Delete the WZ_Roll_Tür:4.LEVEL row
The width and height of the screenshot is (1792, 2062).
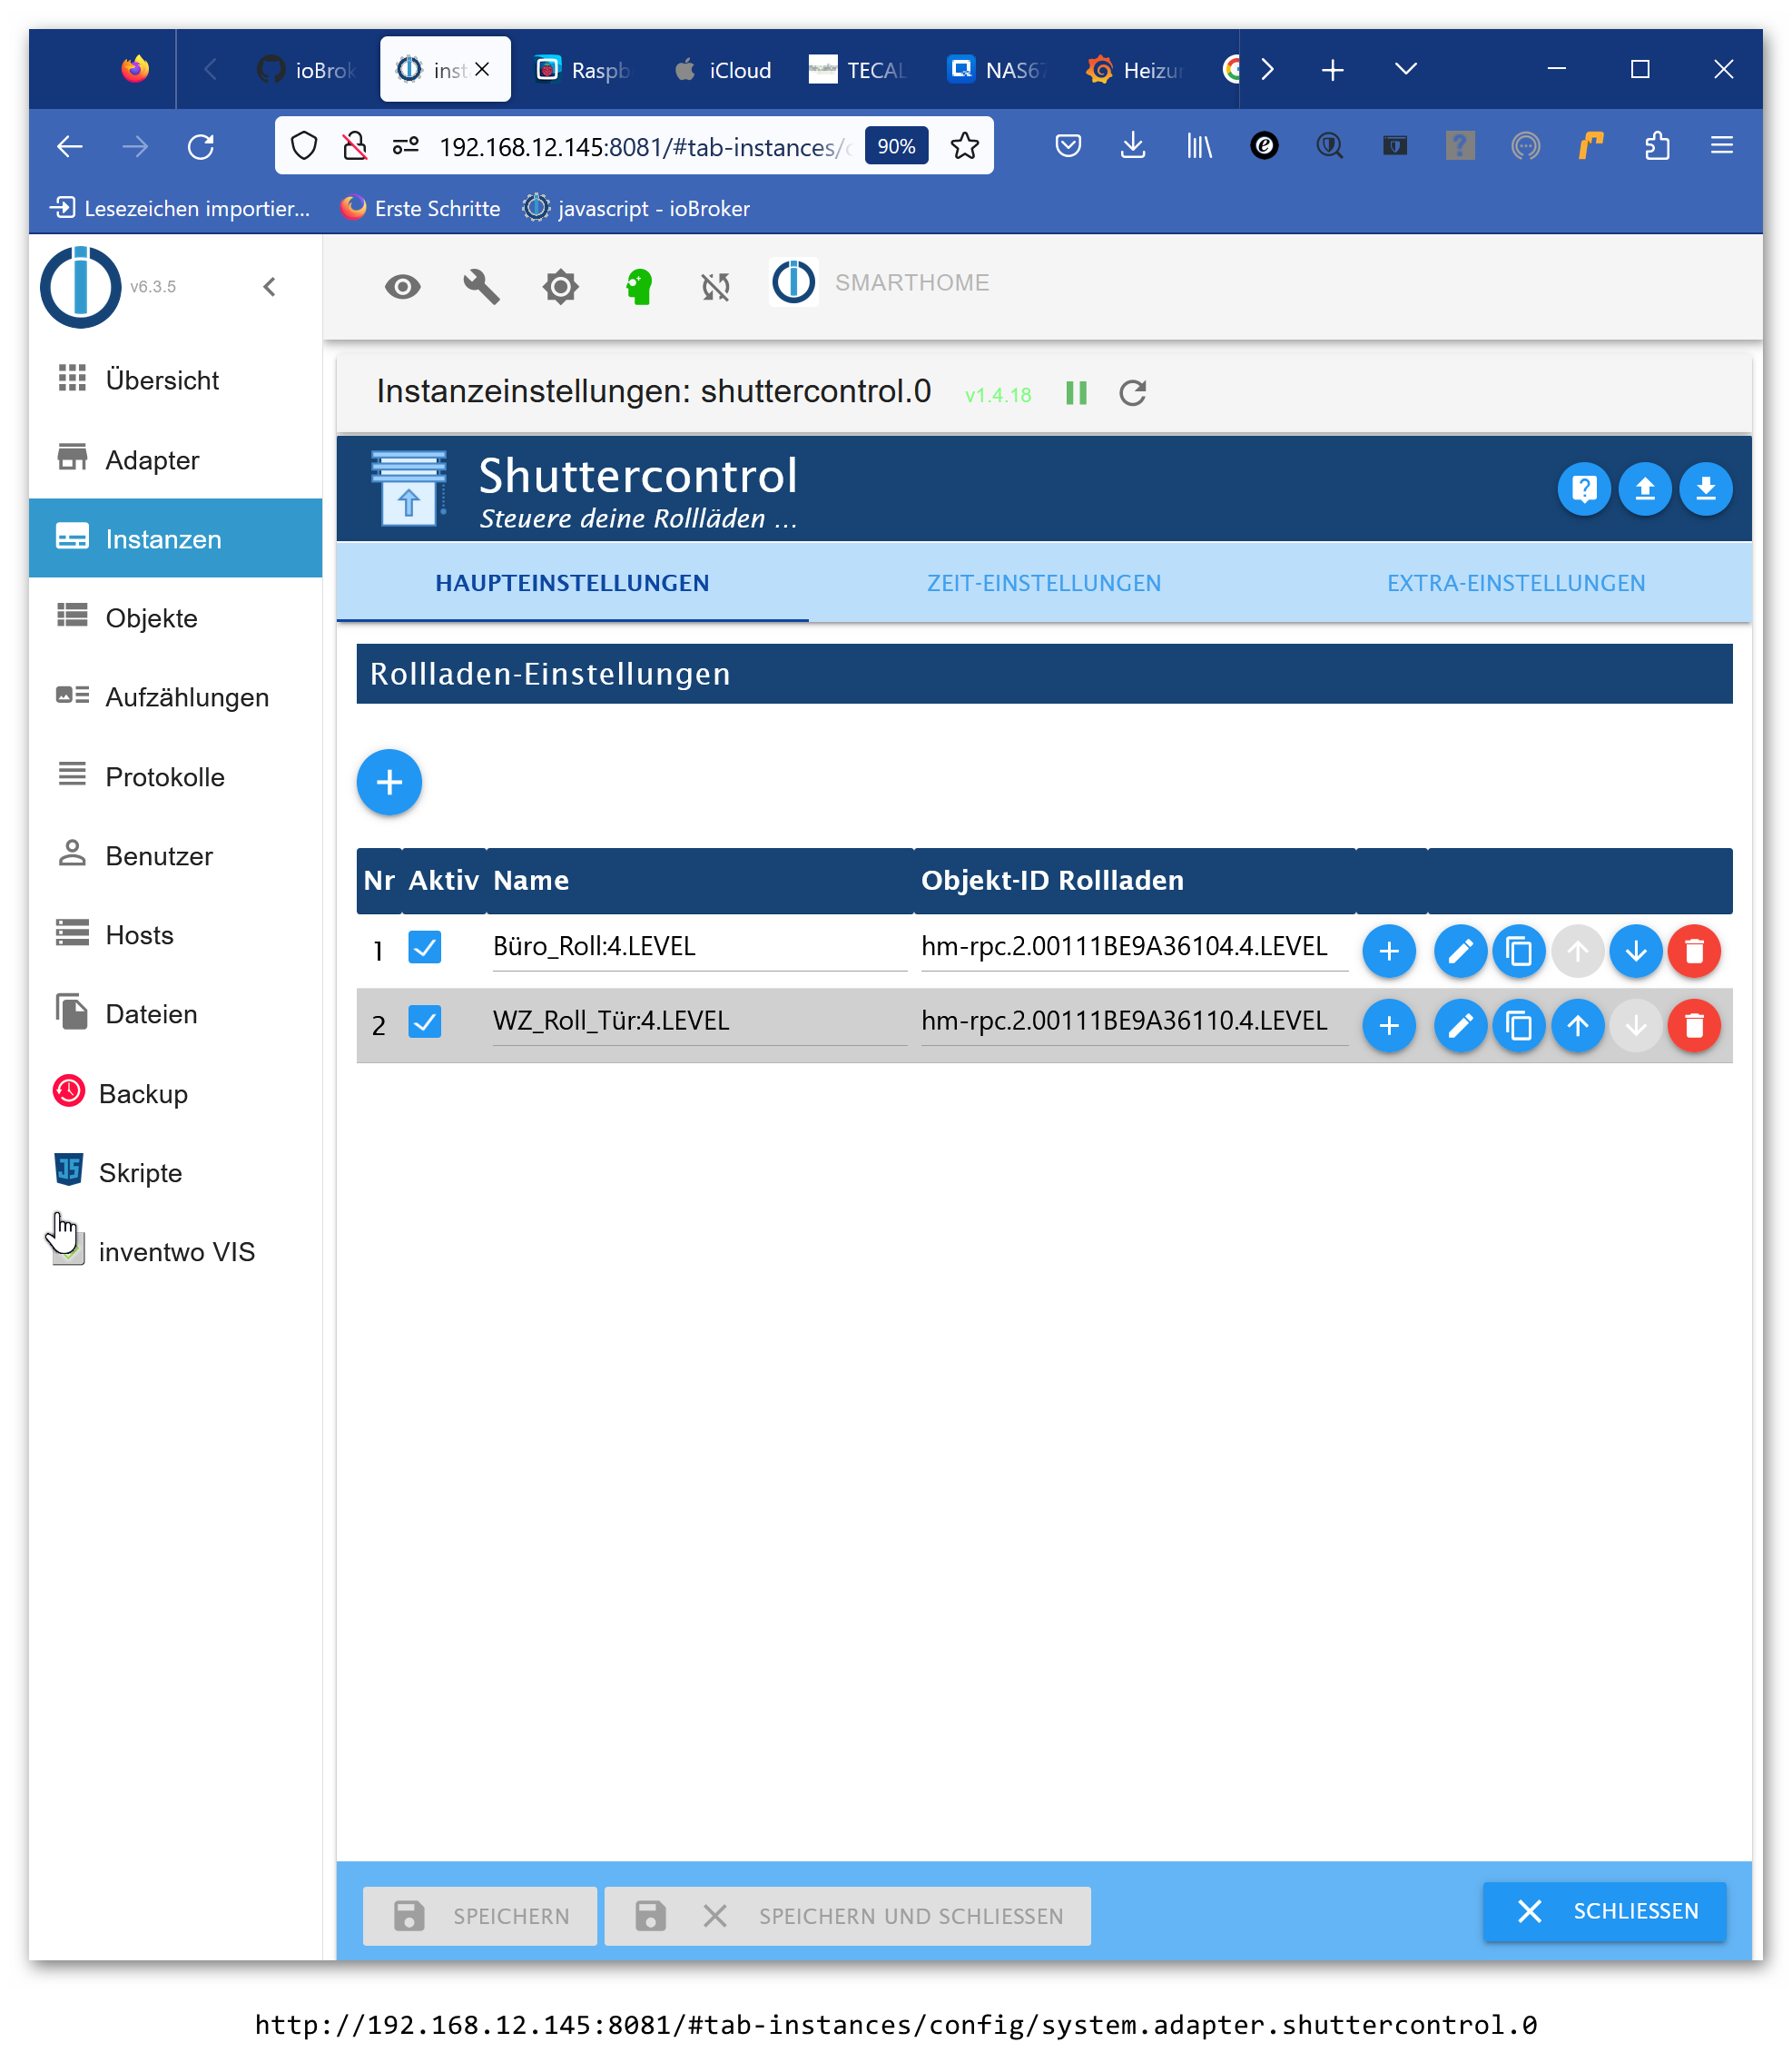coord(1694,1026)
